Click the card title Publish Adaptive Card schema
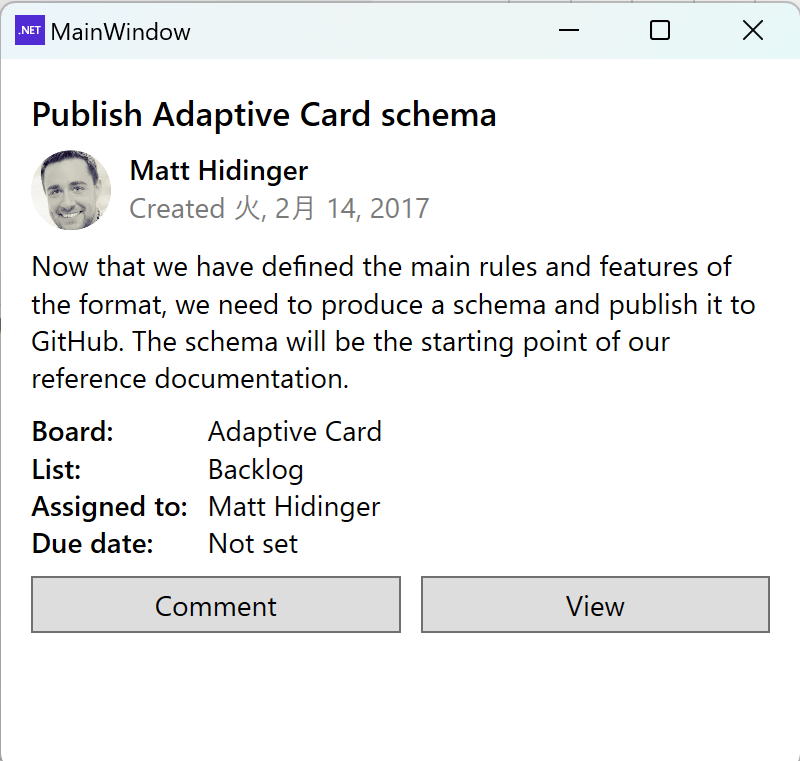800x761 pixels. click(264, 114)
